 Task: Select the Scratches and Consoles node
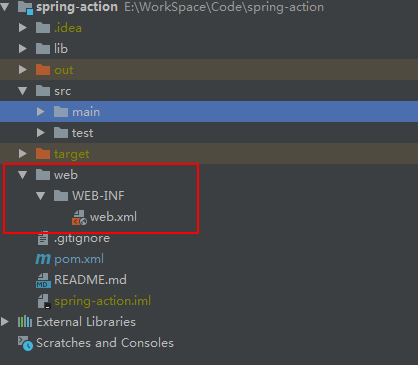click(105, 343)
